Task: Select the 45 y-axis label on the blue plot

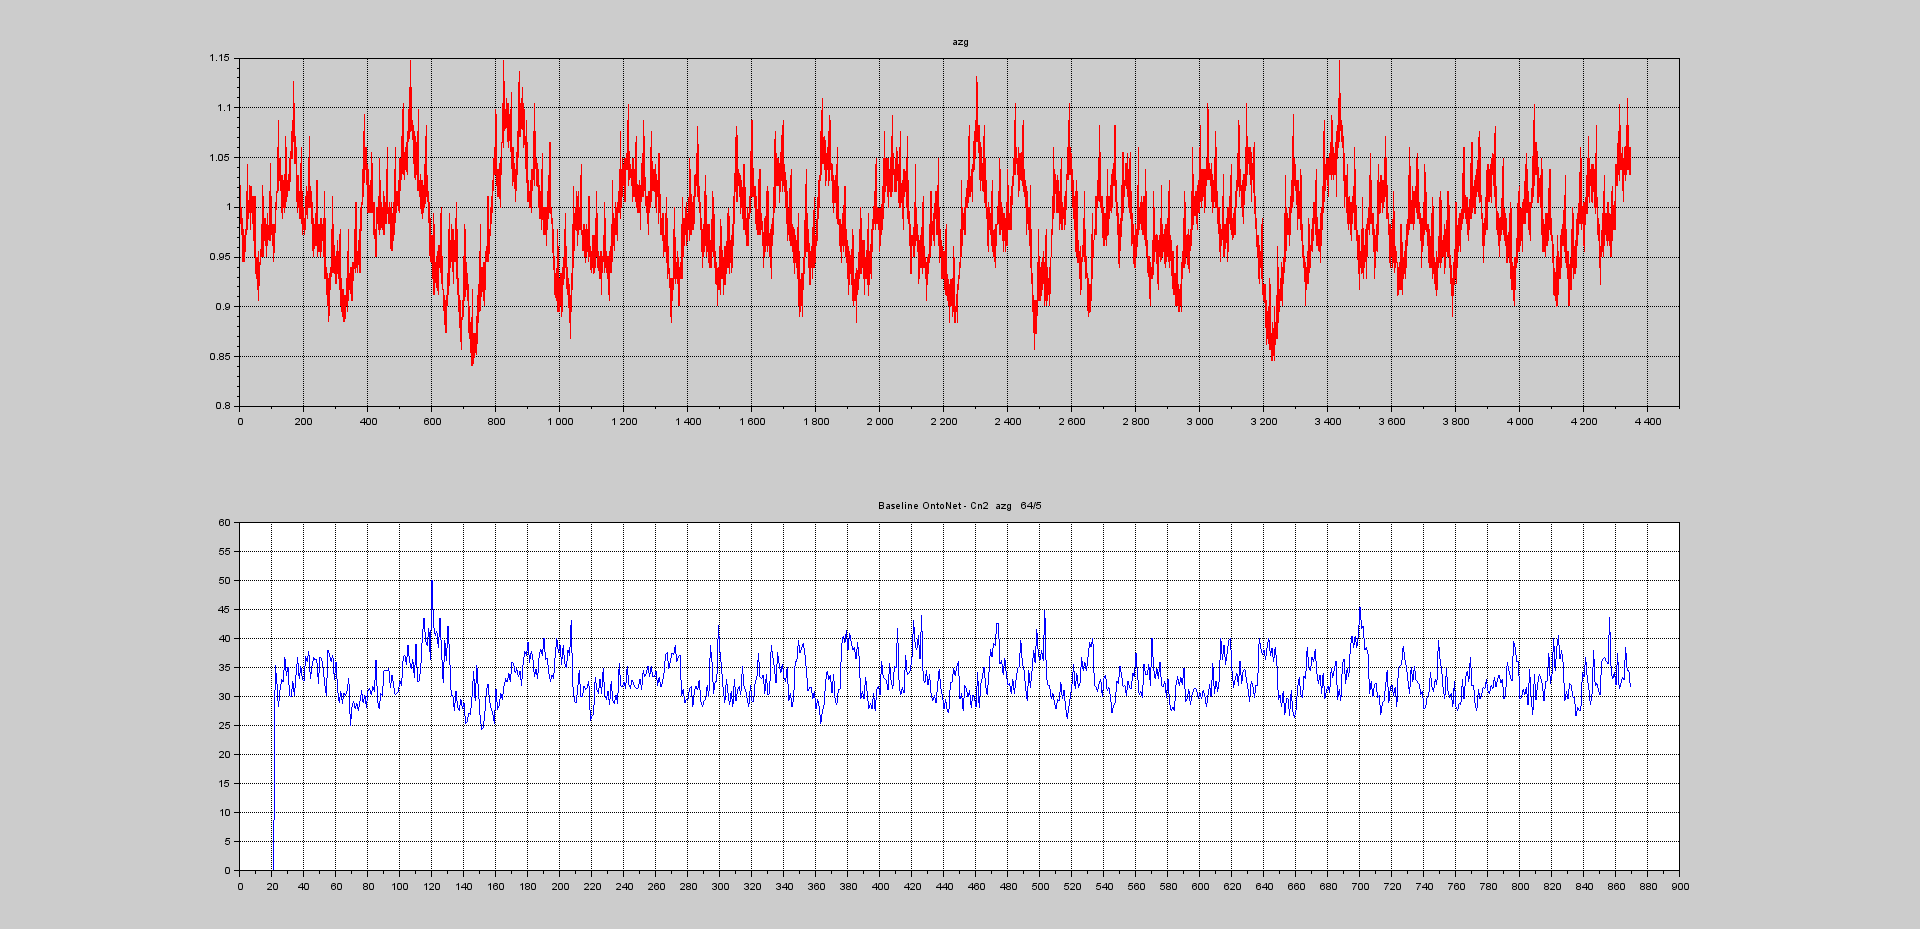Action: tap(225, 610)
